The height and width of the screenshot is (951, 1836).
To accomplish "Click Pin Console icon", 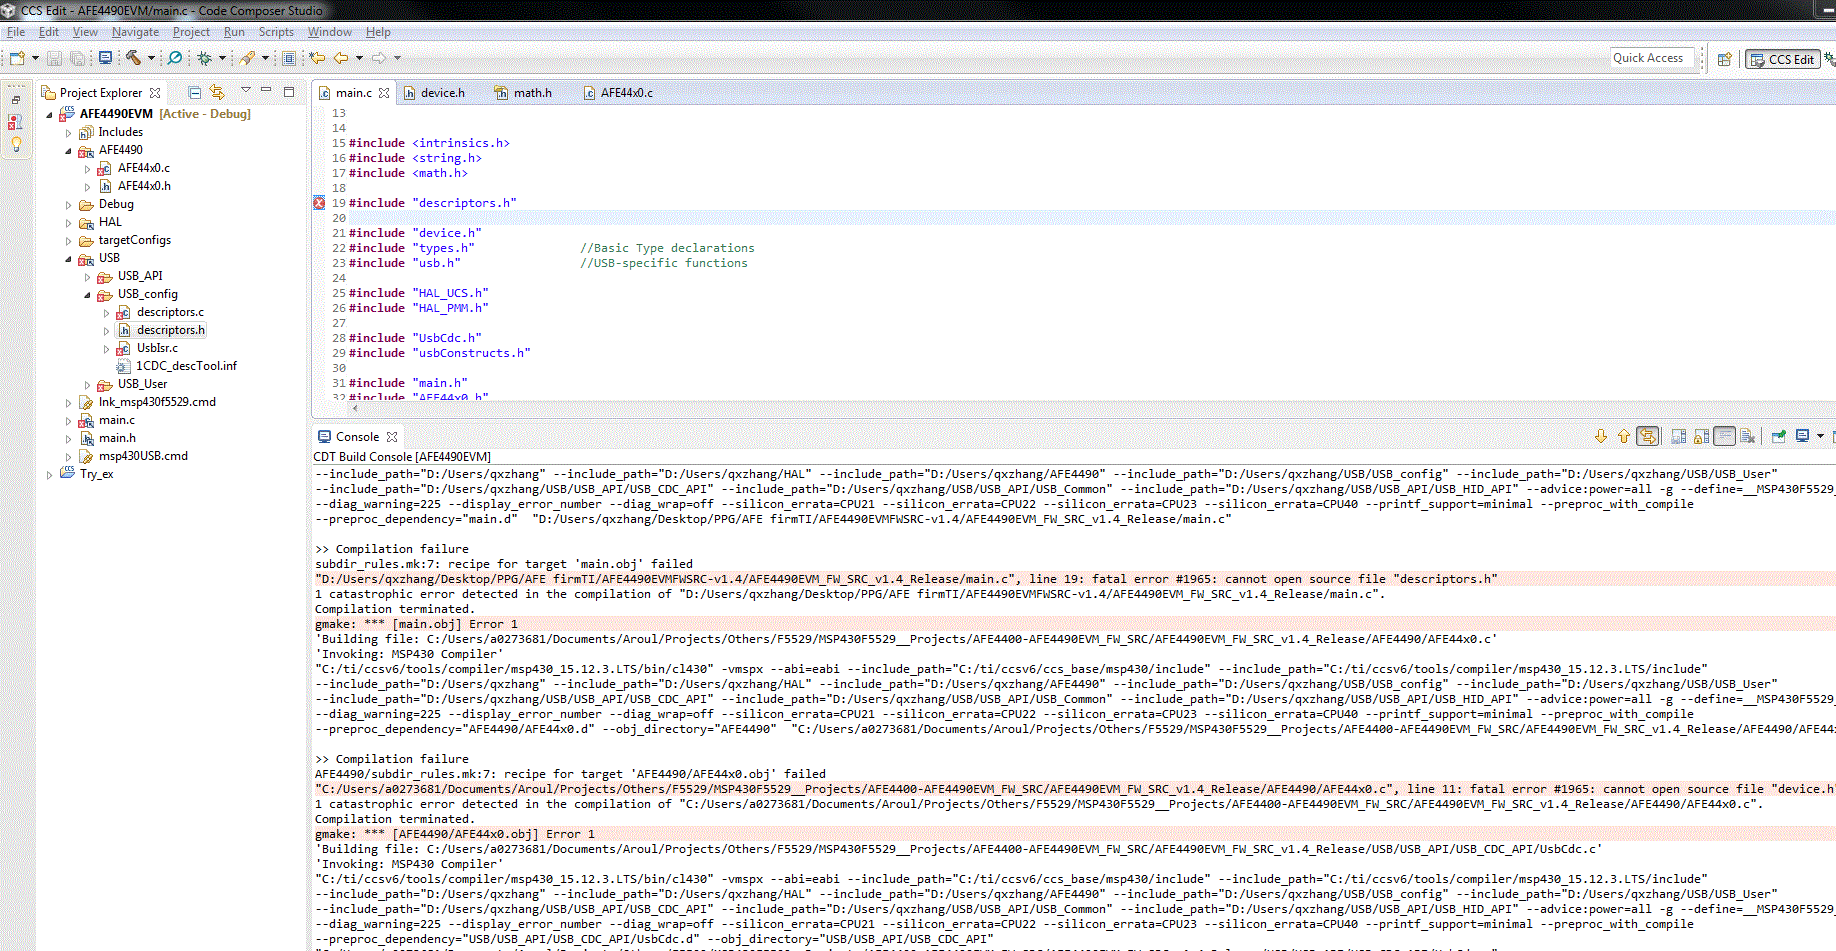I will [x=1779, y=436].
